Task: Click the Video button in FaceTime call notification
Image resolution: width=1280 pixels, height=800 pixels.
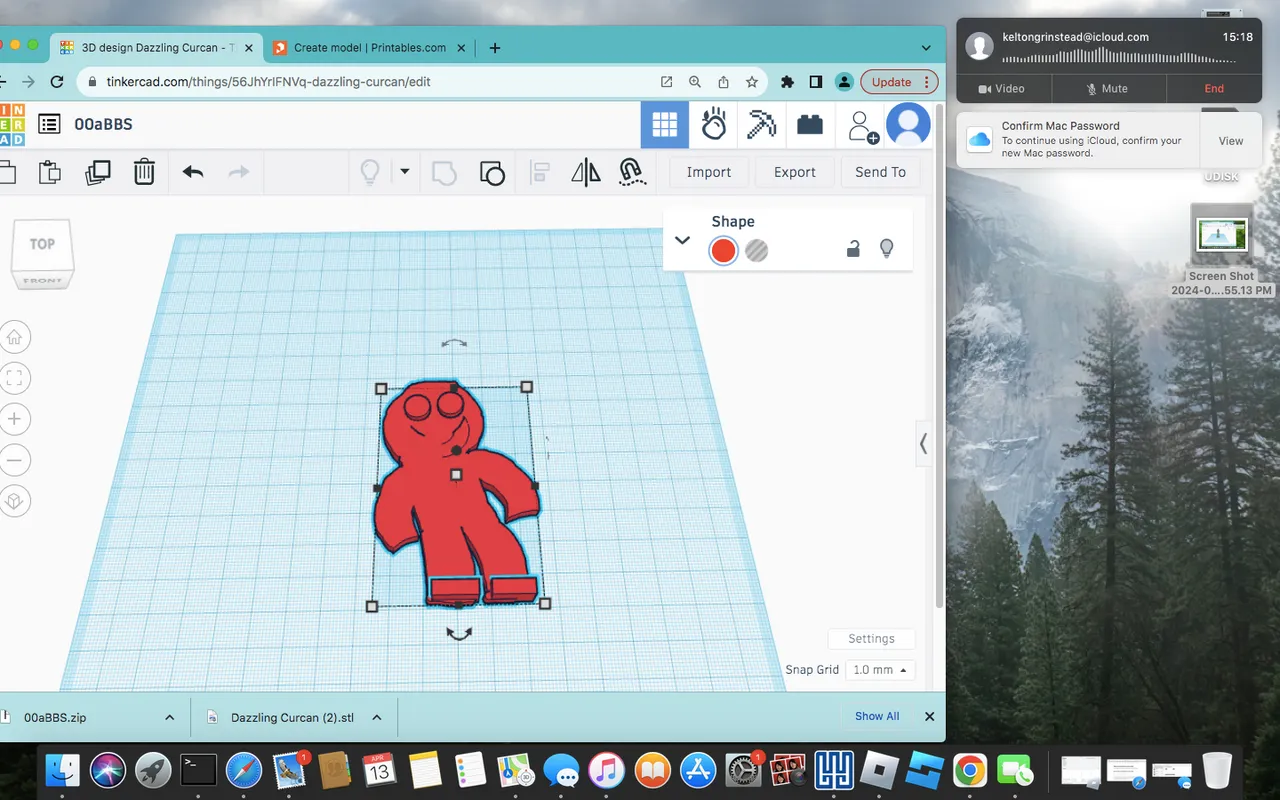Action: click(1001, 88)
